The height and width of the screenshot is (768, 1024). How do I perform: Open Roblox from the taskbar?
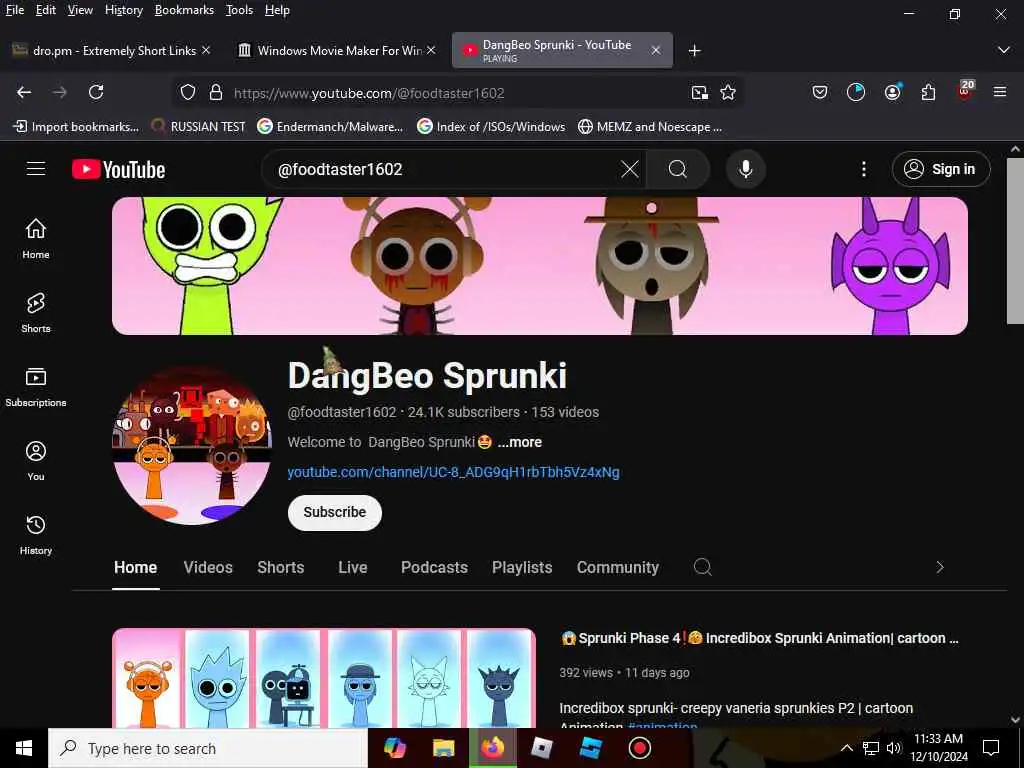pyautogui.click(x=541, y=748)
